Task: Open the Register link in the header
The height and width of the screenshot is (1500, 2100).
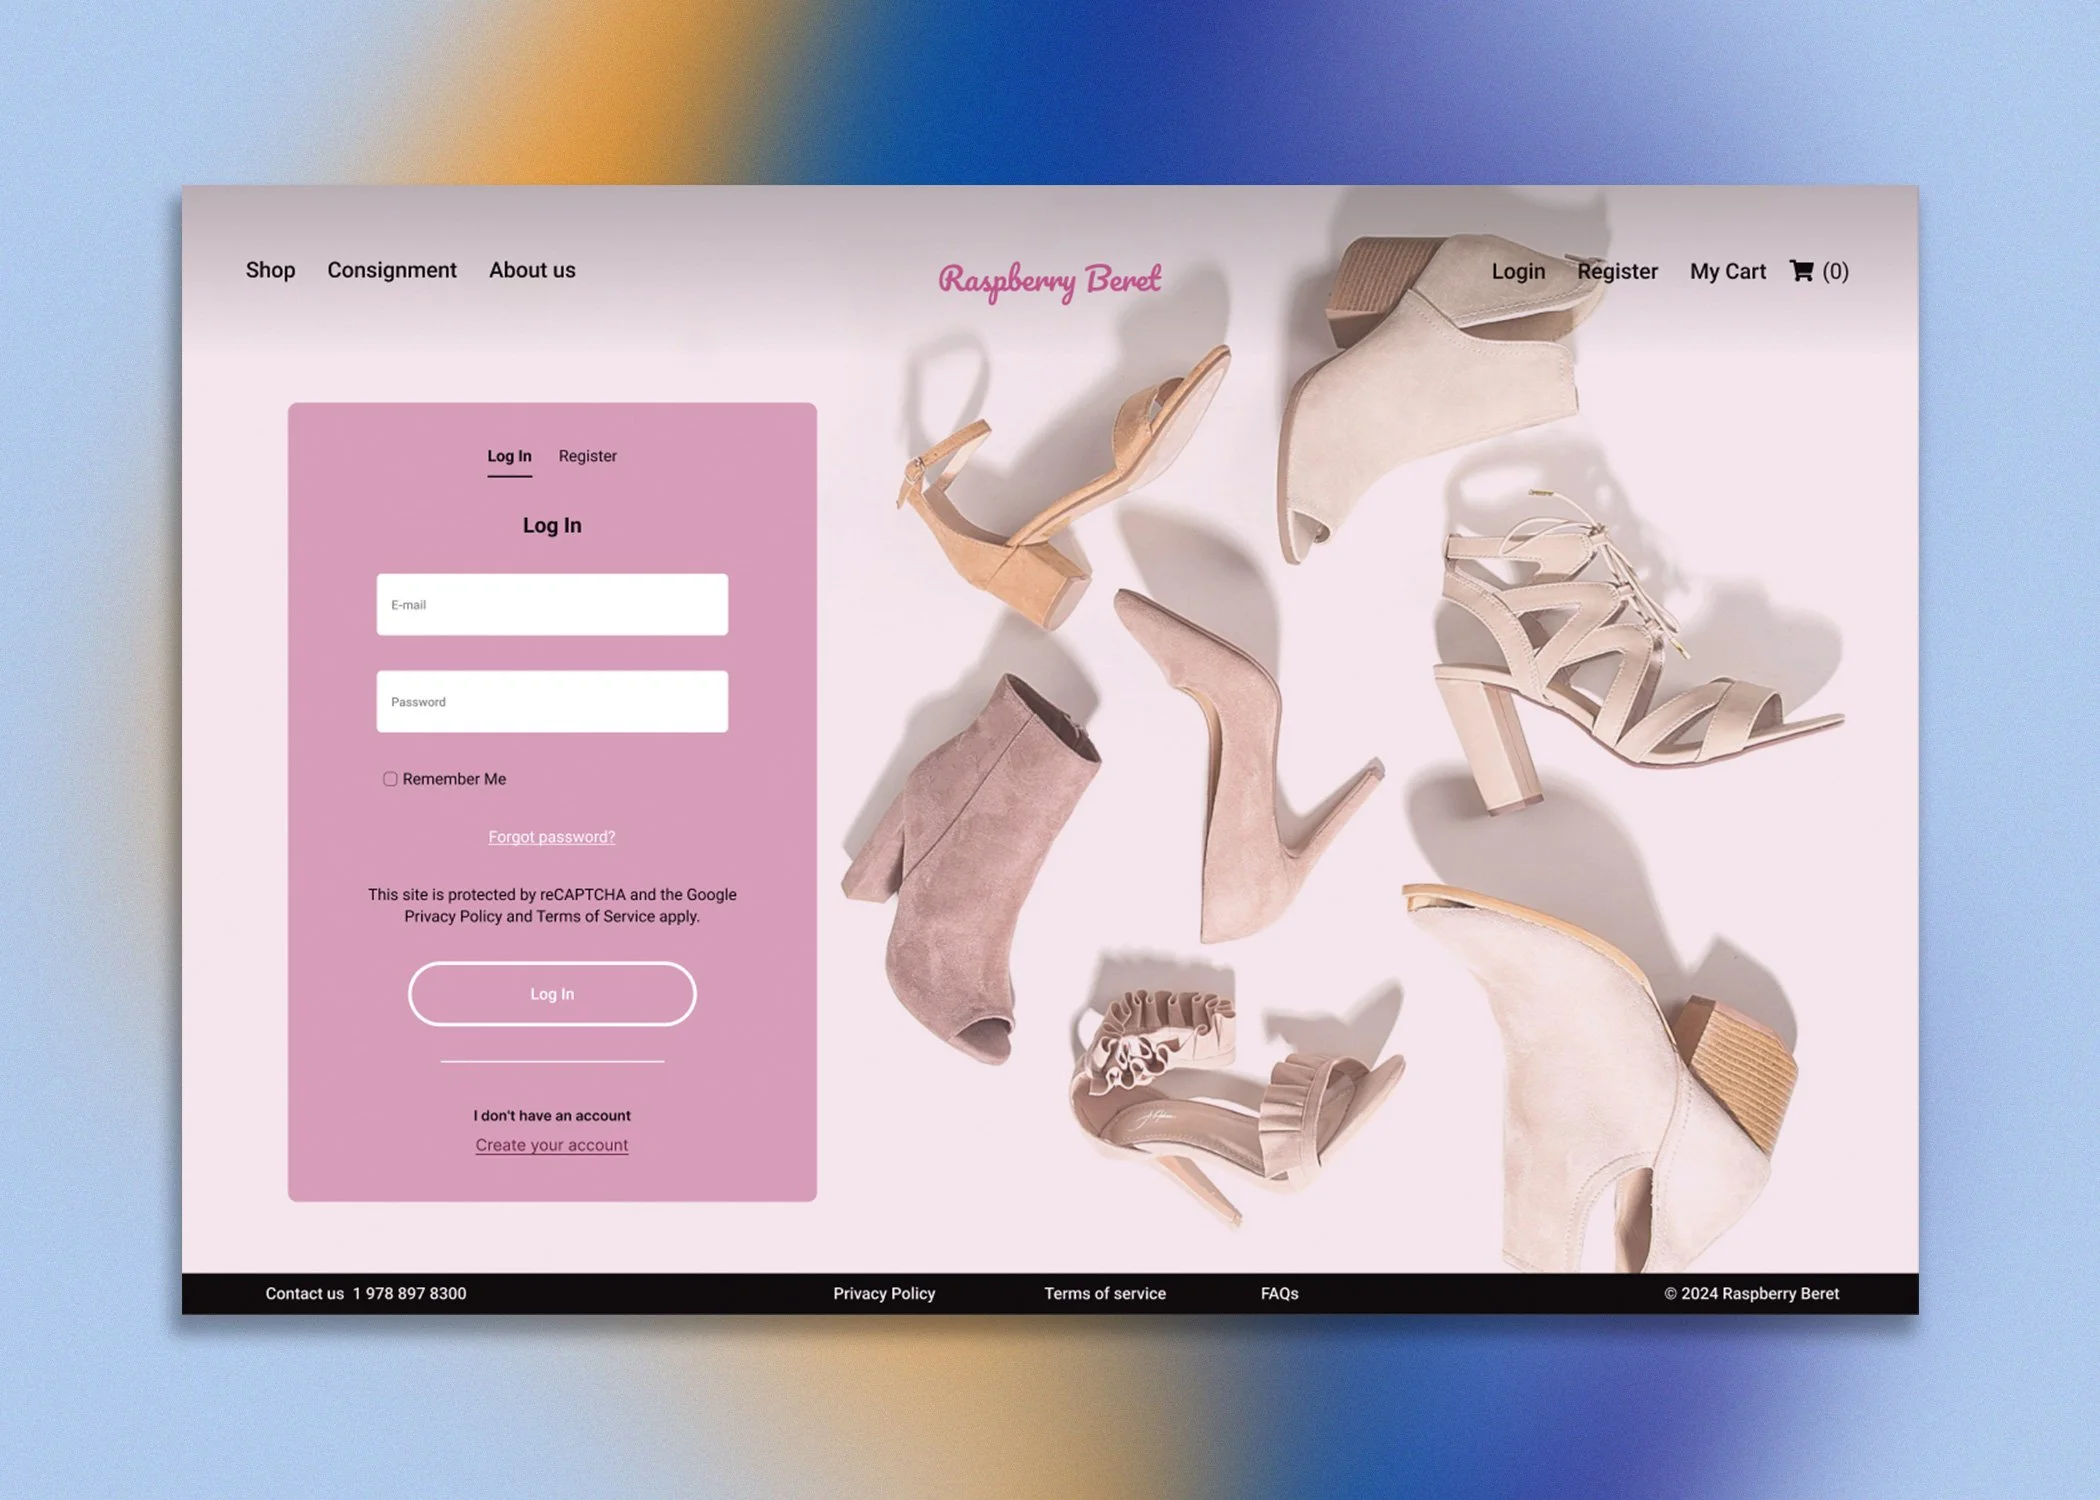Action: click(1618, 271)
